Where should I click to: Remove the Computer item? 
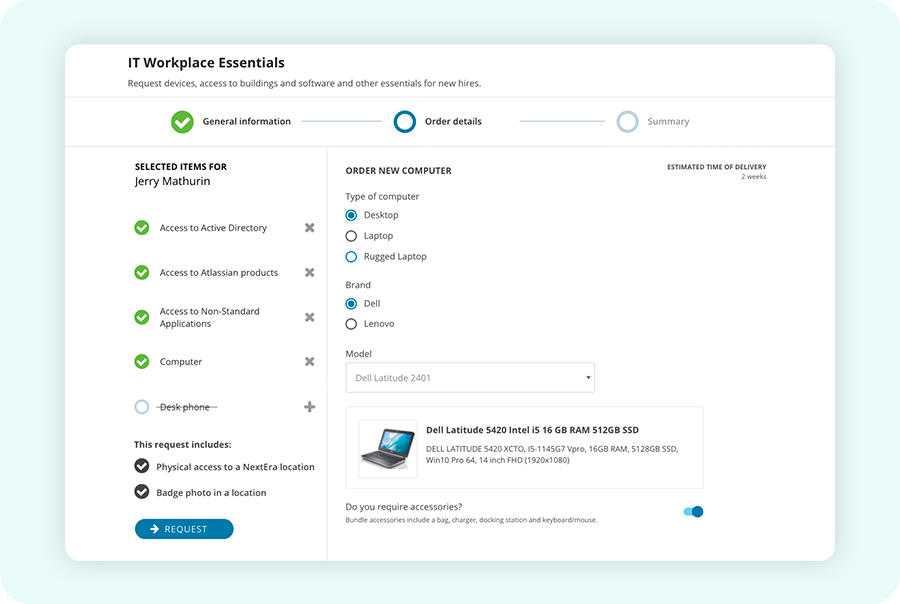coord(309,361)
